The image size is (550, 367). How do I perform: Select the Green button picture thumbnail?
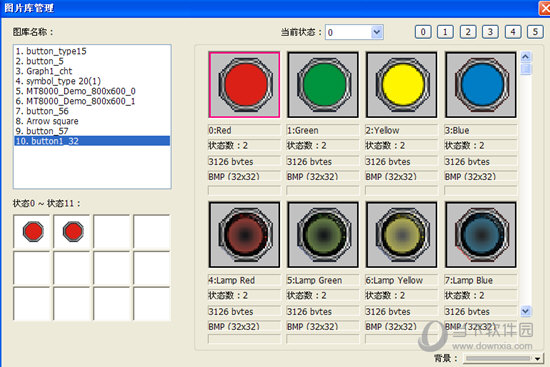(x=323, y=85)
